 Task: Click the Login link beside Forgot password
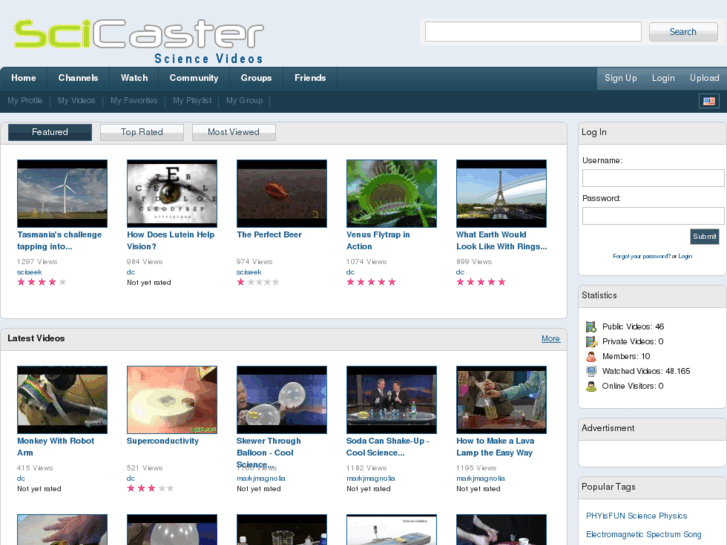pos(685,256)
